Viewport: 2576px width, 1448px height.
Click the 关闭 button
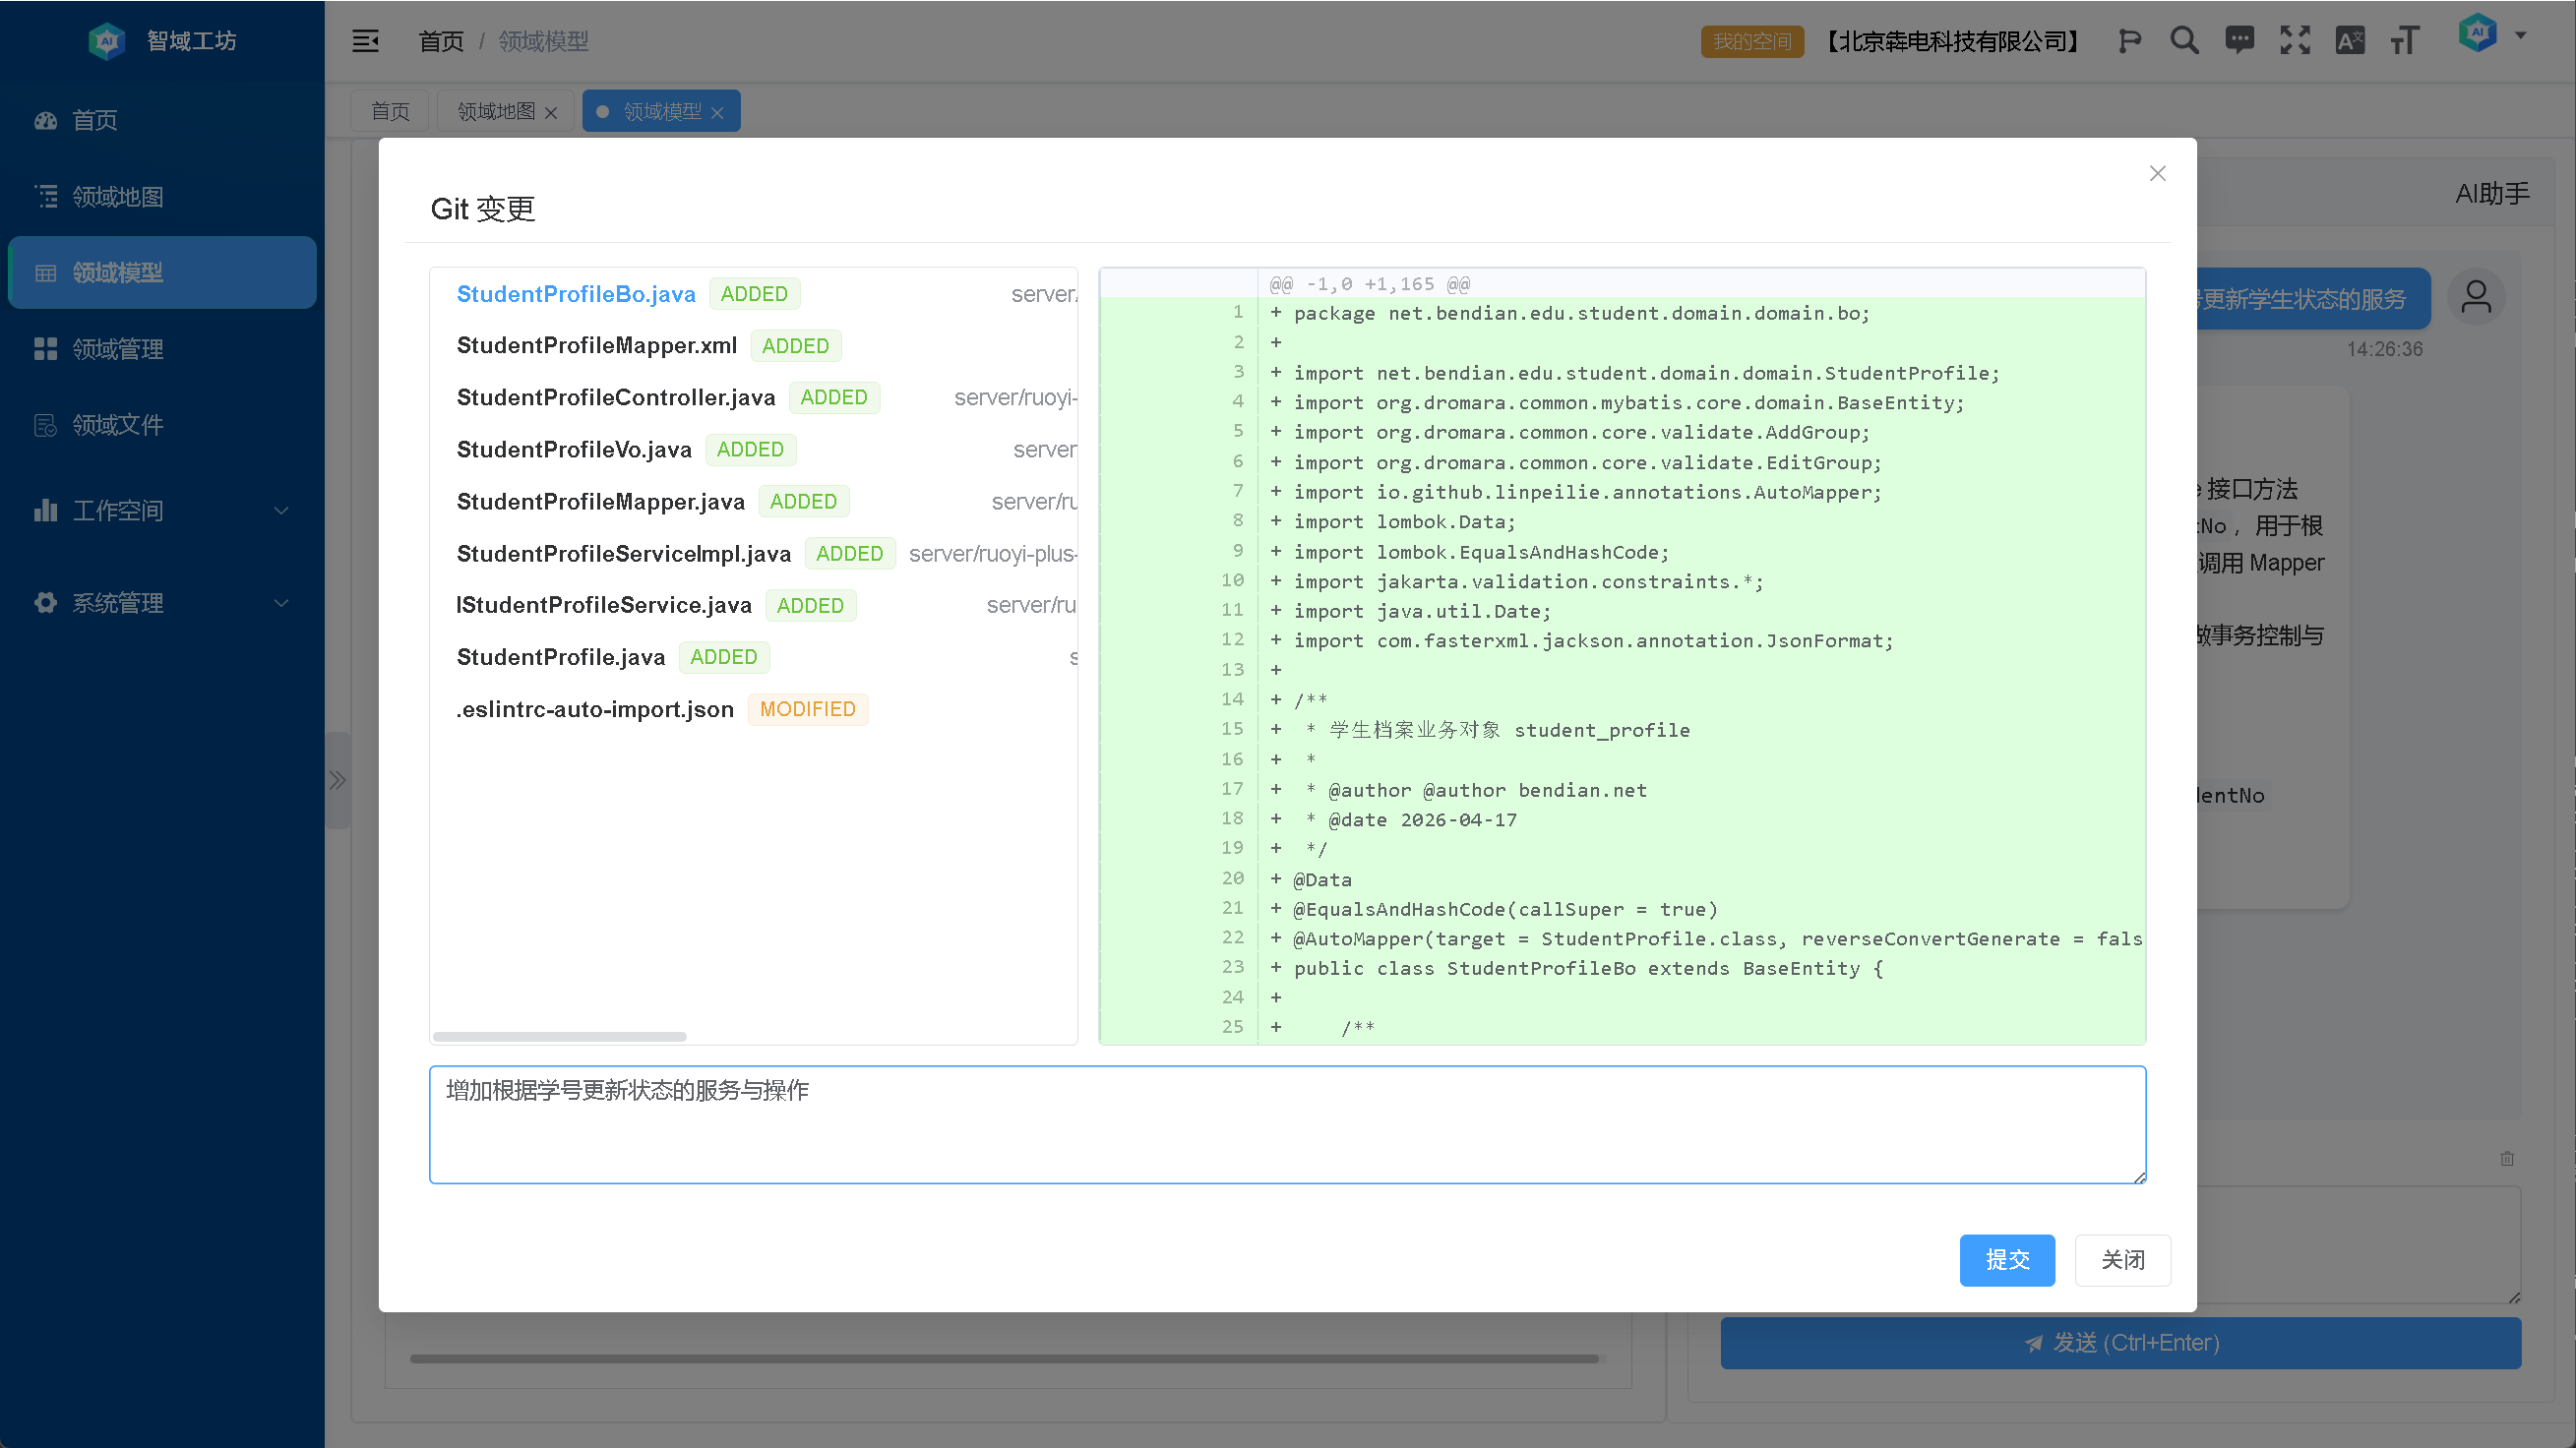(x=2122, y=1260)
